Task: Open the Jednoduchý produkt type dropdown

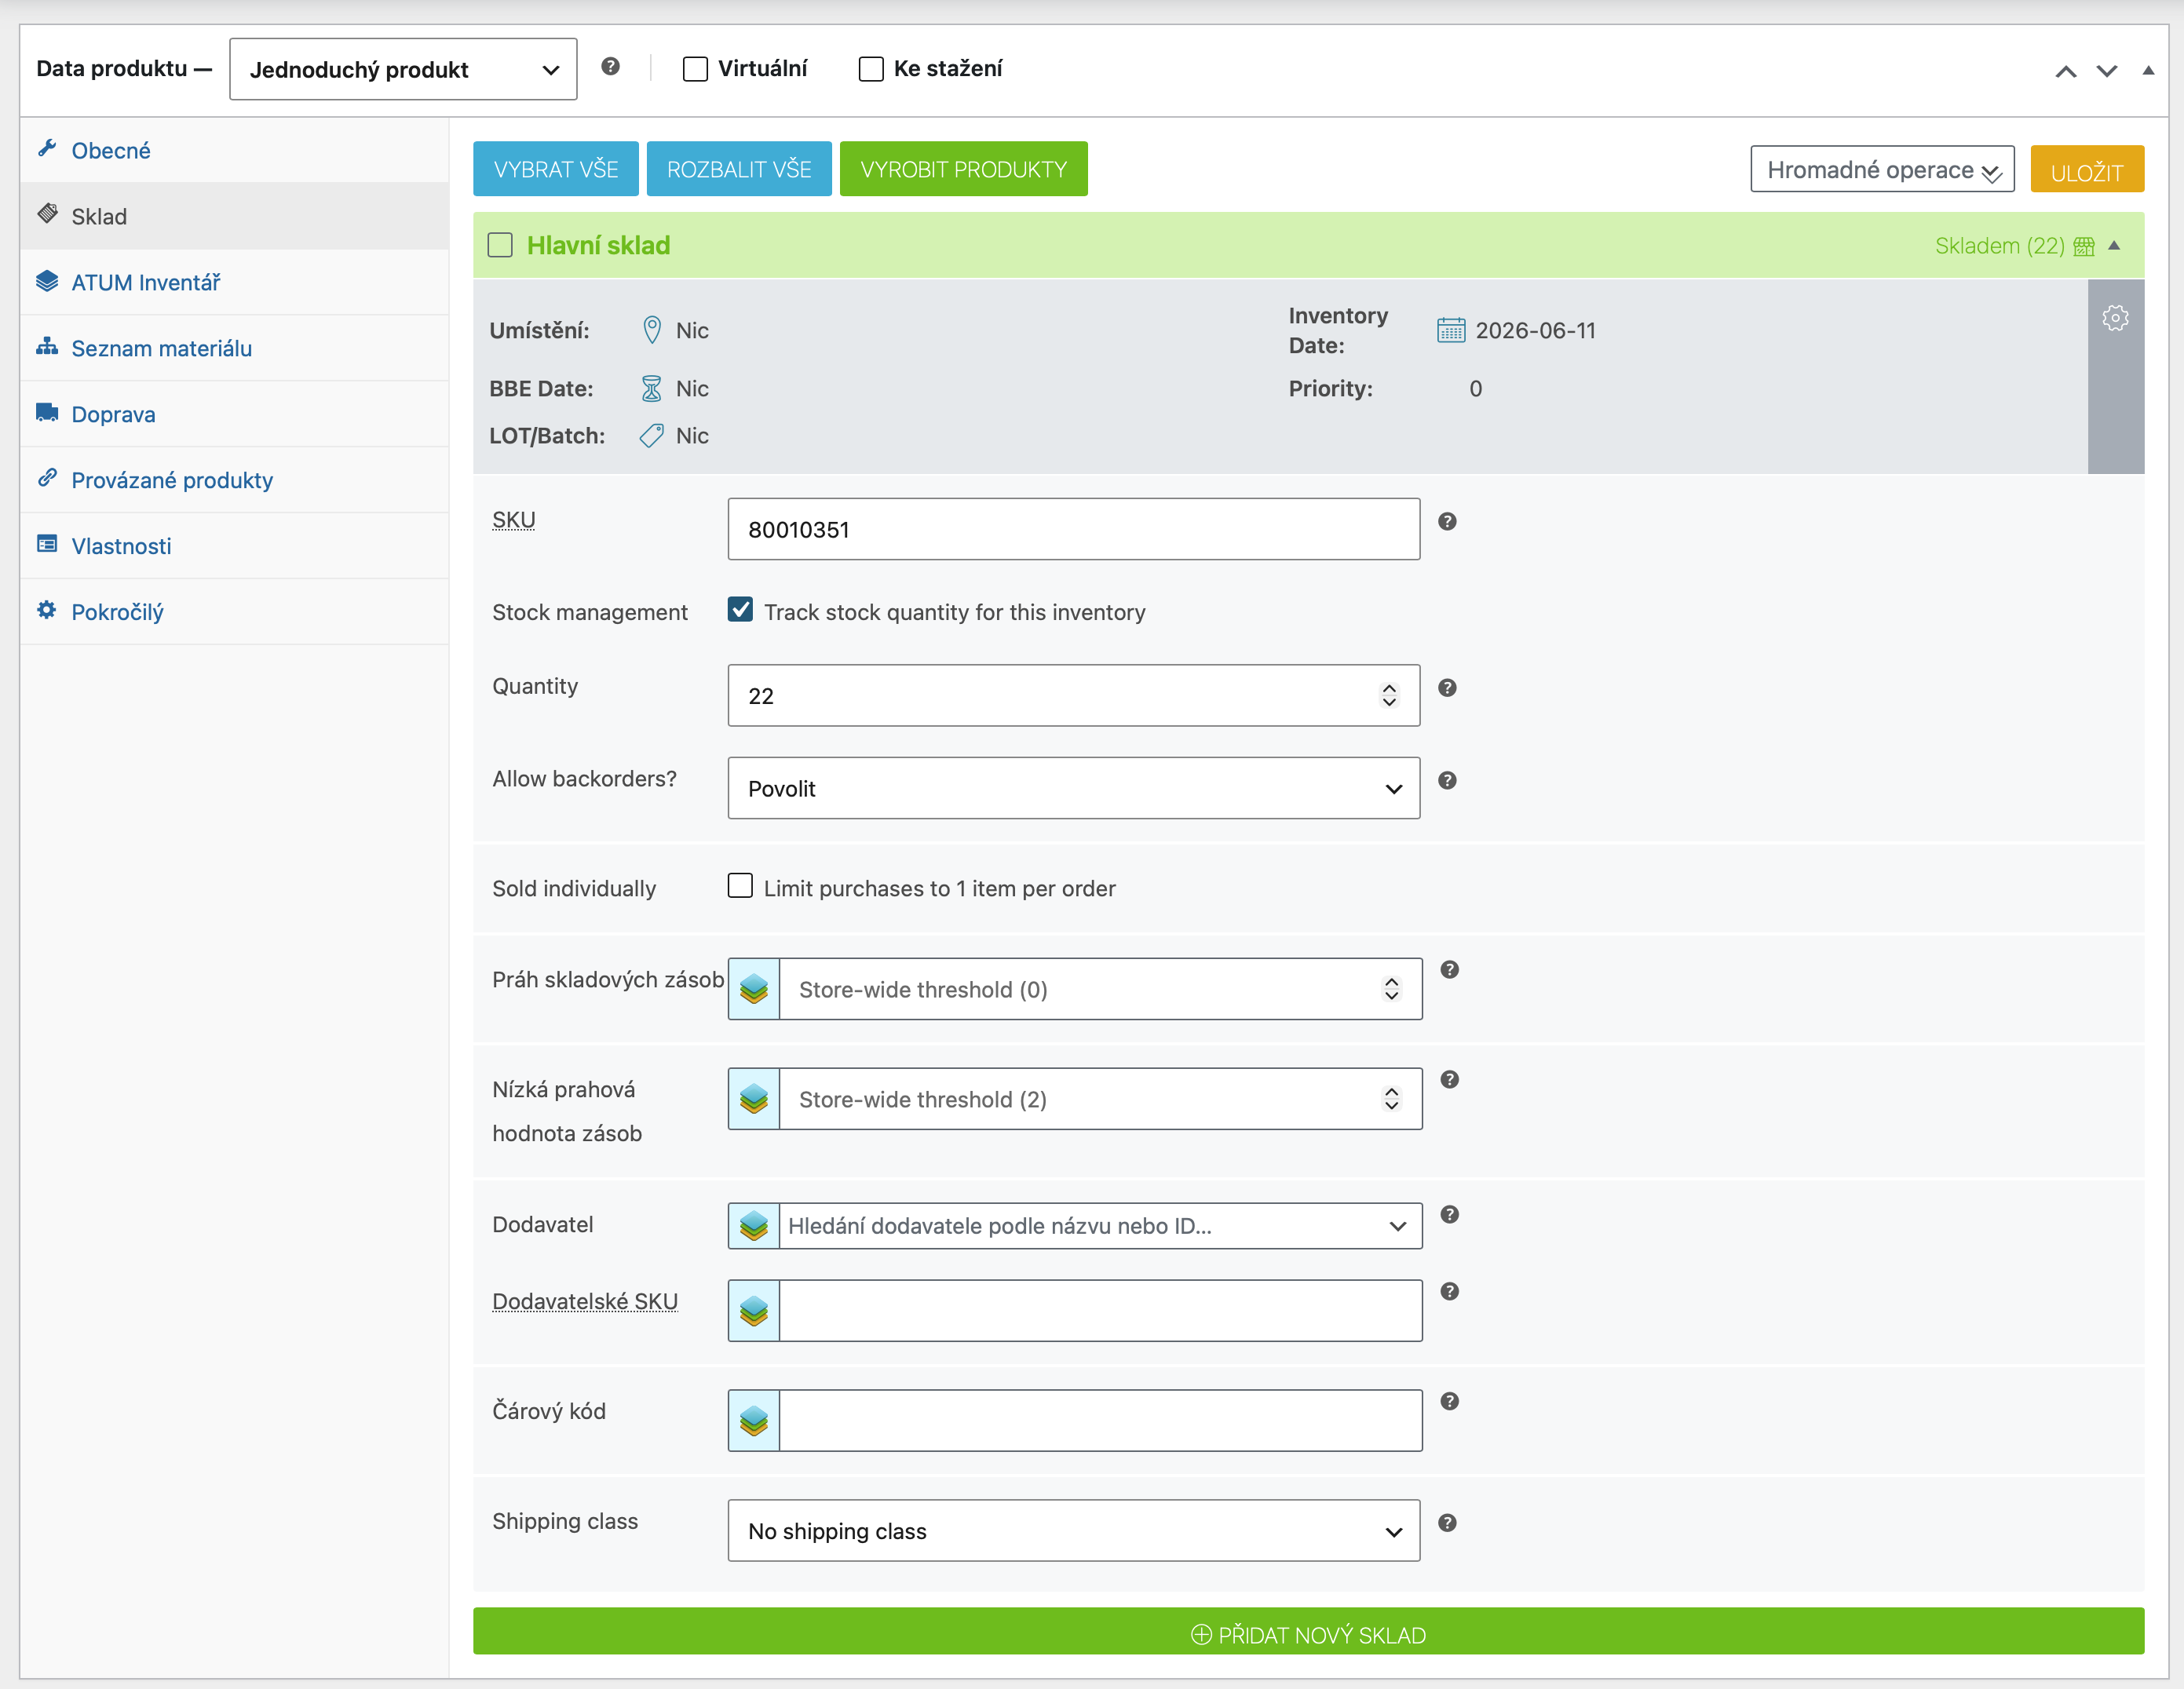Action: coord(402,69)
